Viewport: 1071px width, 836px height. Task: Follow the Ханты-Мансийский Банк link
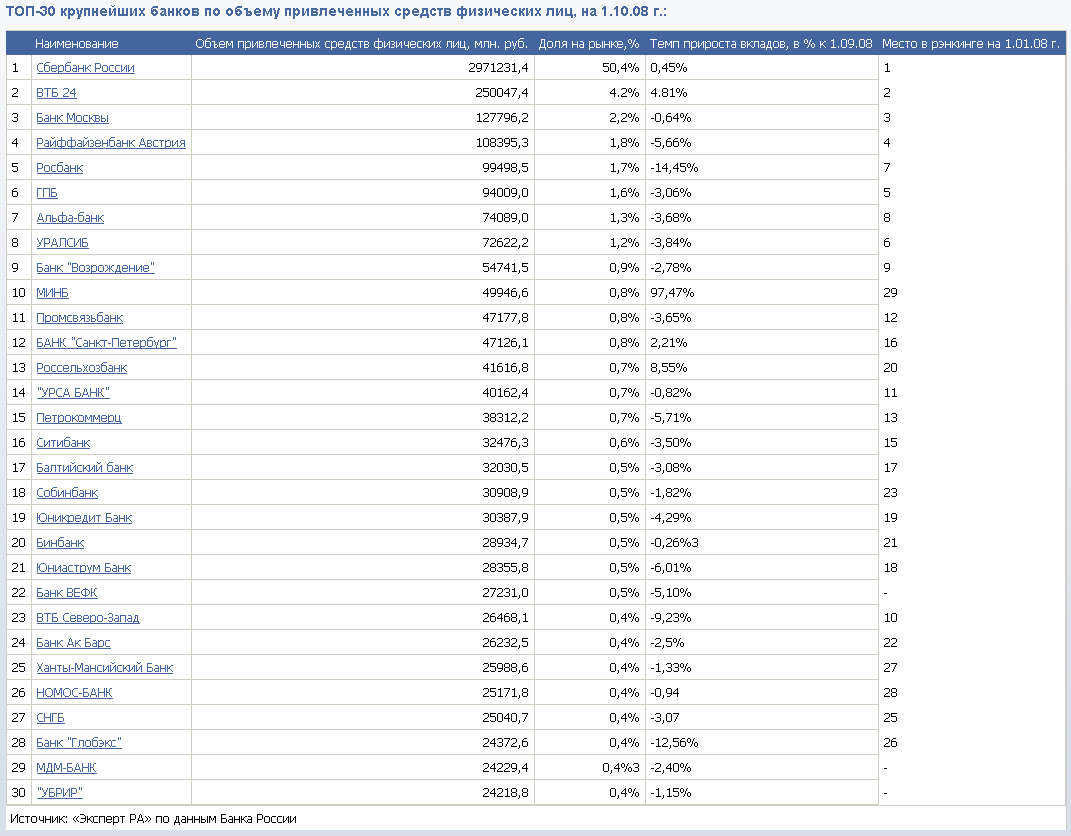point(105,668)
